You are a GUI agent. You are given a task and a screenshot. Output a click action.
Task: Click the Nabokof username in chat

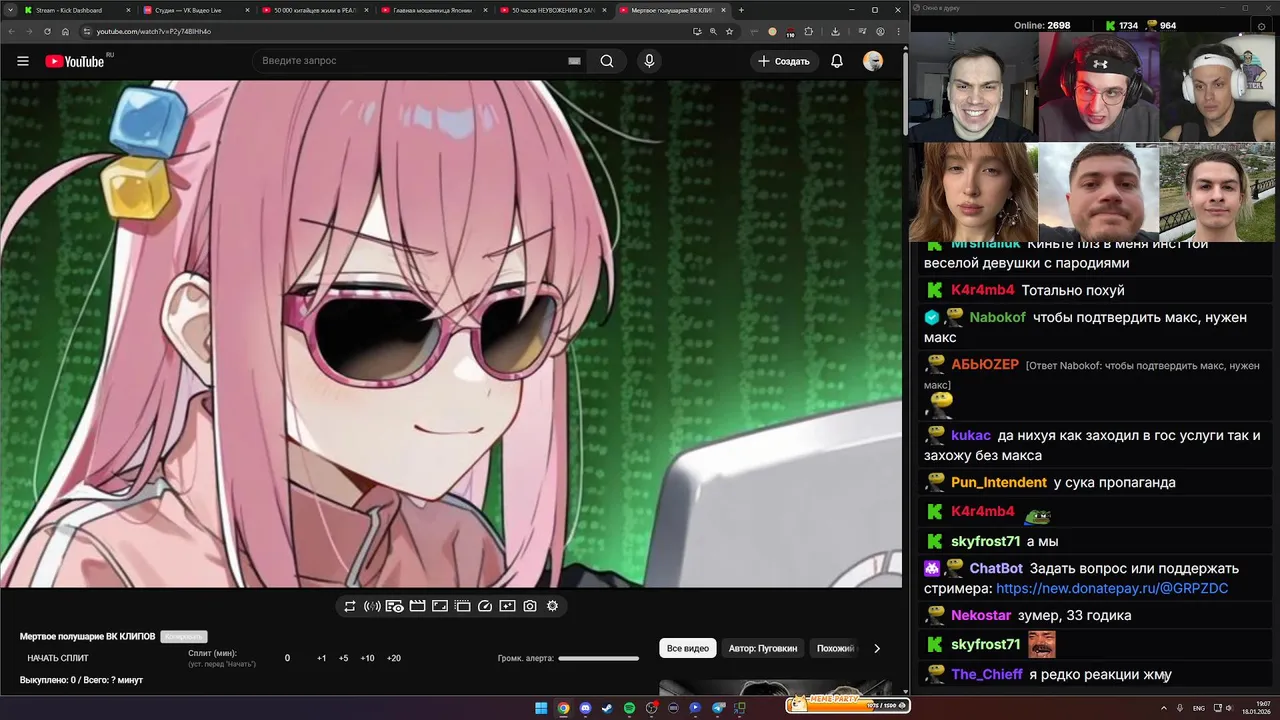click(x=997, y=317)
